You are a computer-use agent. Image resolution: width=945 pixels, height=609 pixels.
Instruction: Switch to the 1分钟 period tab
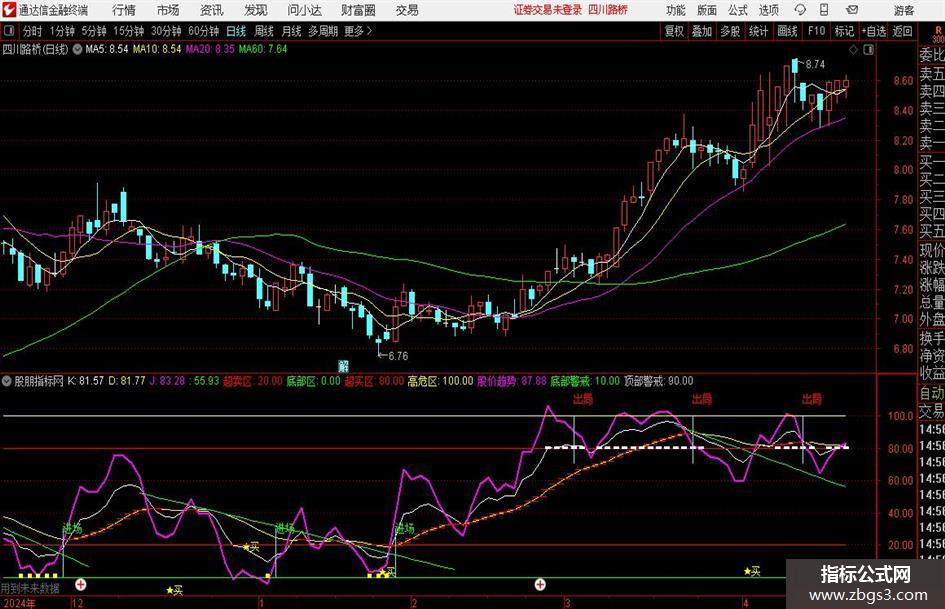(x=62, y=31)
